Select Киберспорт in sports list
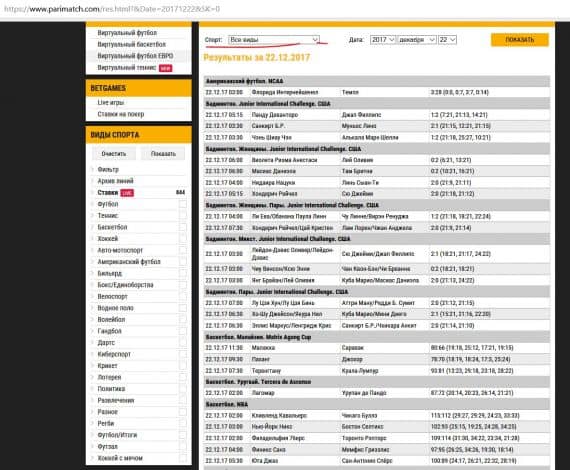Image resolution: width=570 pixels, height=470 pixels. [114, 354]
